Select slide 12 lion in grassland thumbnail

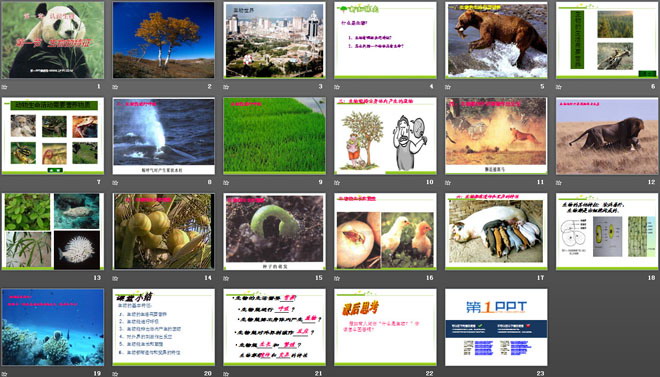(607, 135)
